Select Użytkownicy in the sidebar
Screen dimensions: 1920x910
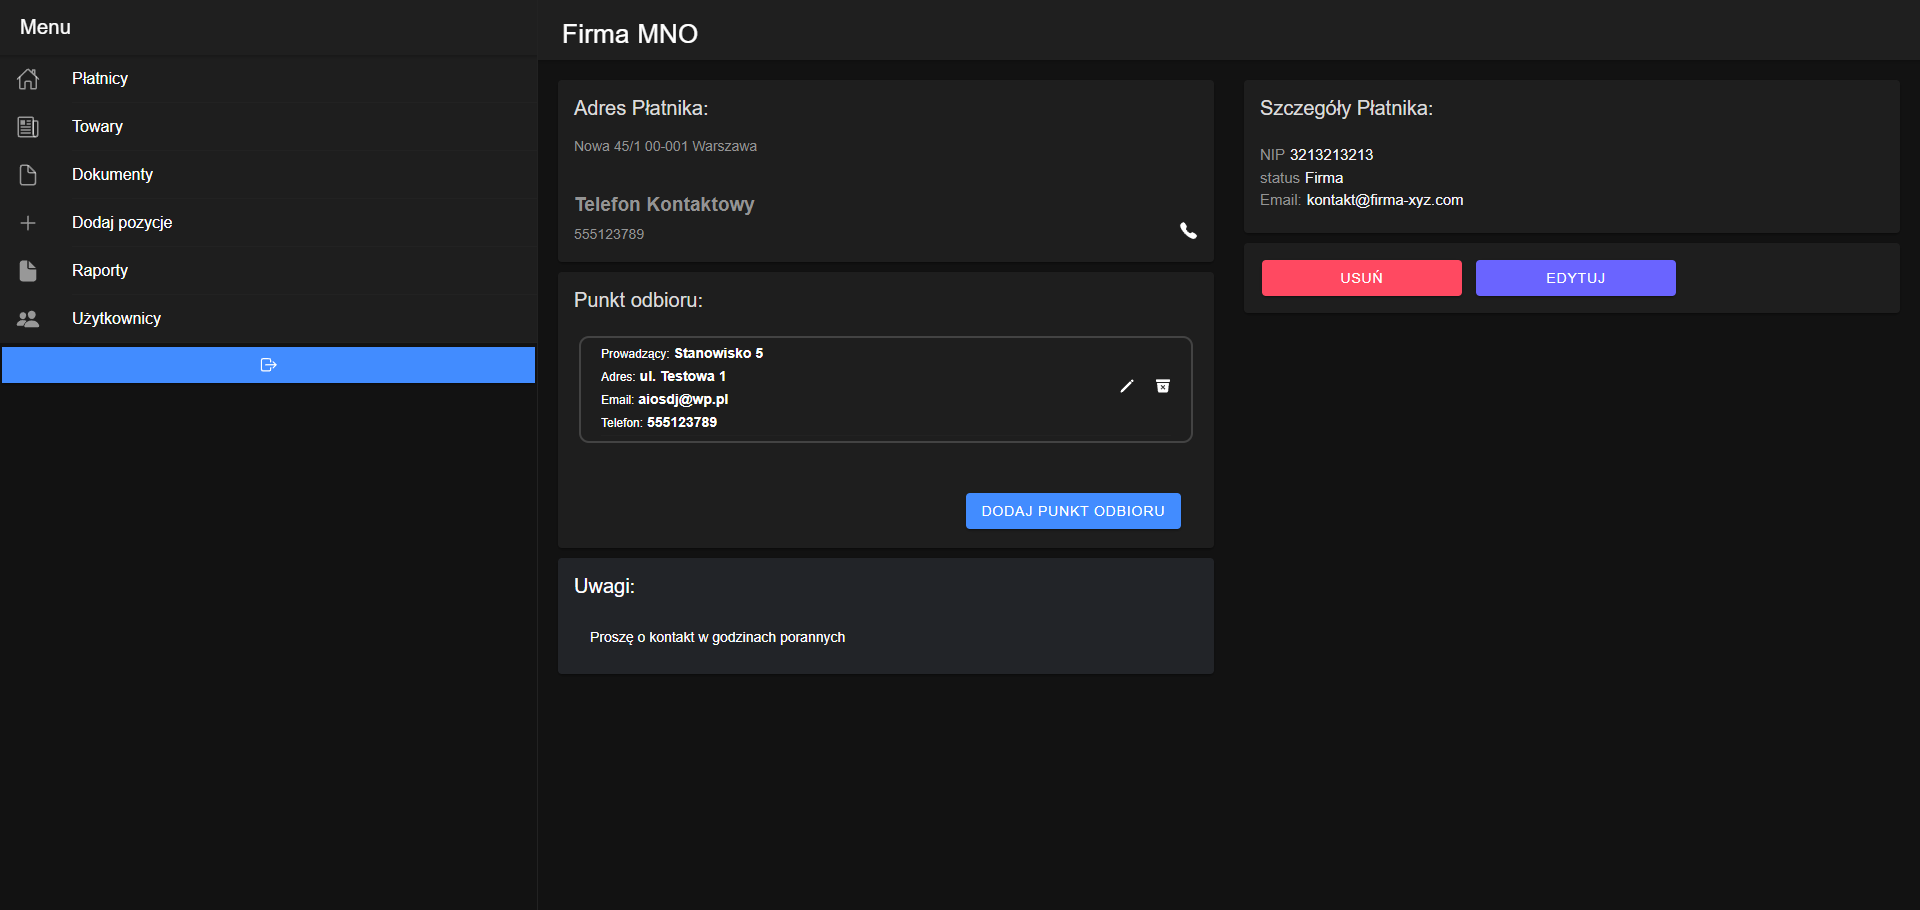click(x=116, y=319)
